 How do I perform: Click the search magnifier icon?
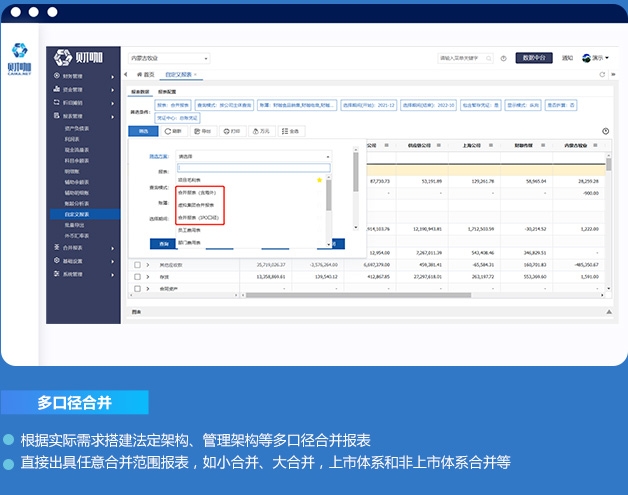489,58
